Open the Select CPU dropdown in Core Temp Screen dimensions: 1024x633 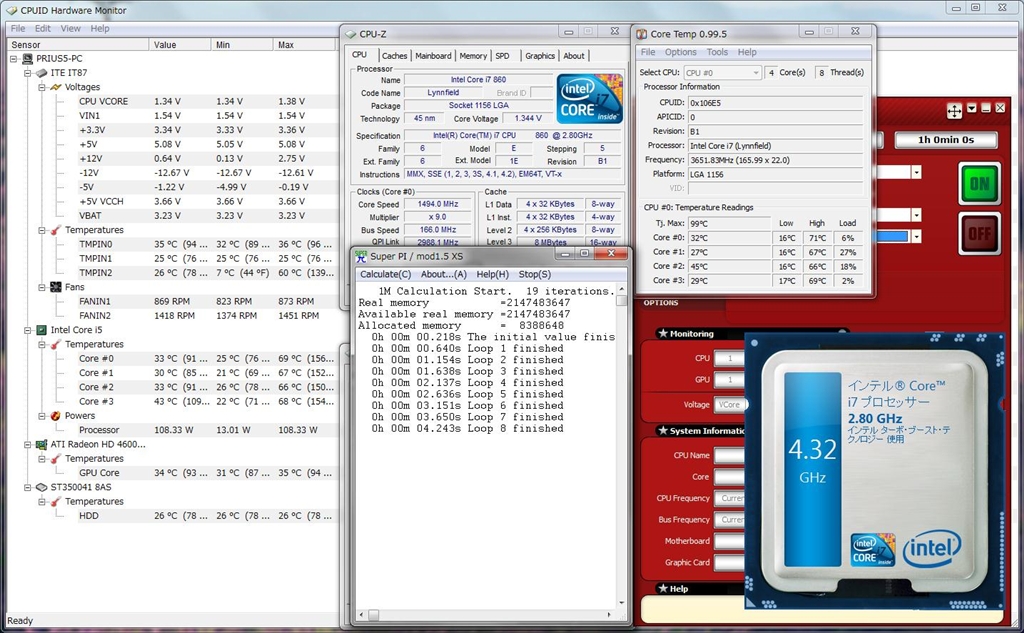click(x=722, y=73)
